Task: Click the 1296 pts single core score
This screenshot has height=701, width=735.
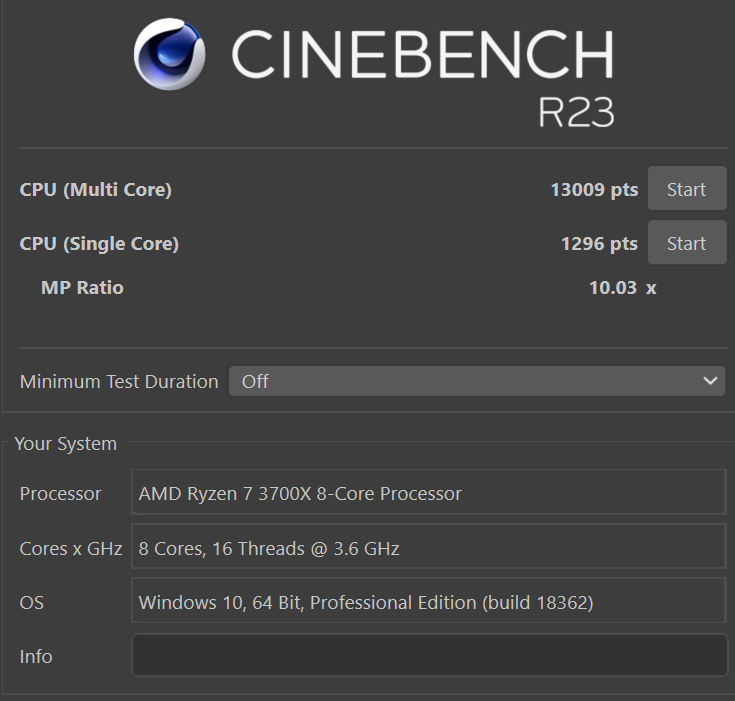Action: click(x=599, y=244)
